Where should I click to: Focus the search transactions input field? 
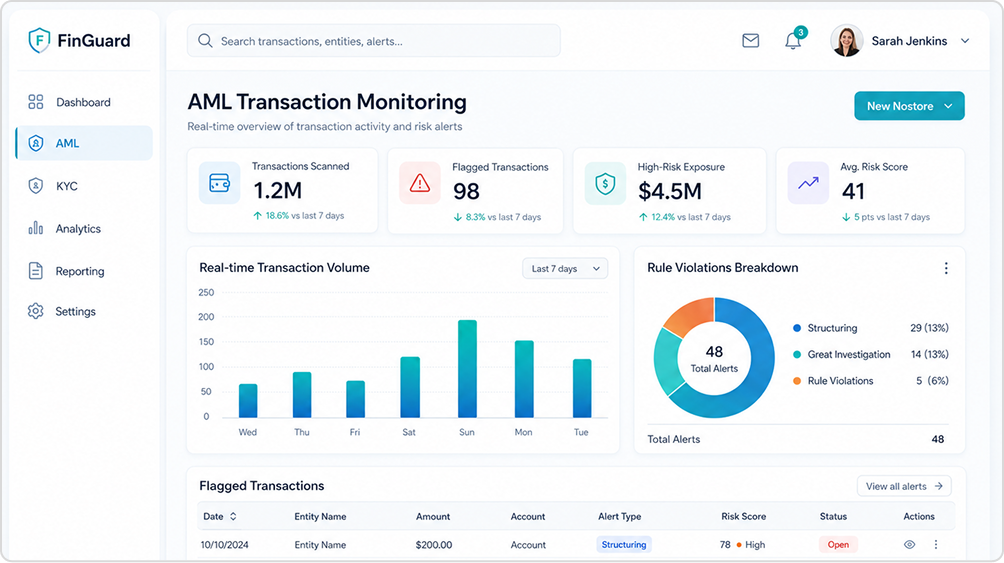tap(373, 41)
